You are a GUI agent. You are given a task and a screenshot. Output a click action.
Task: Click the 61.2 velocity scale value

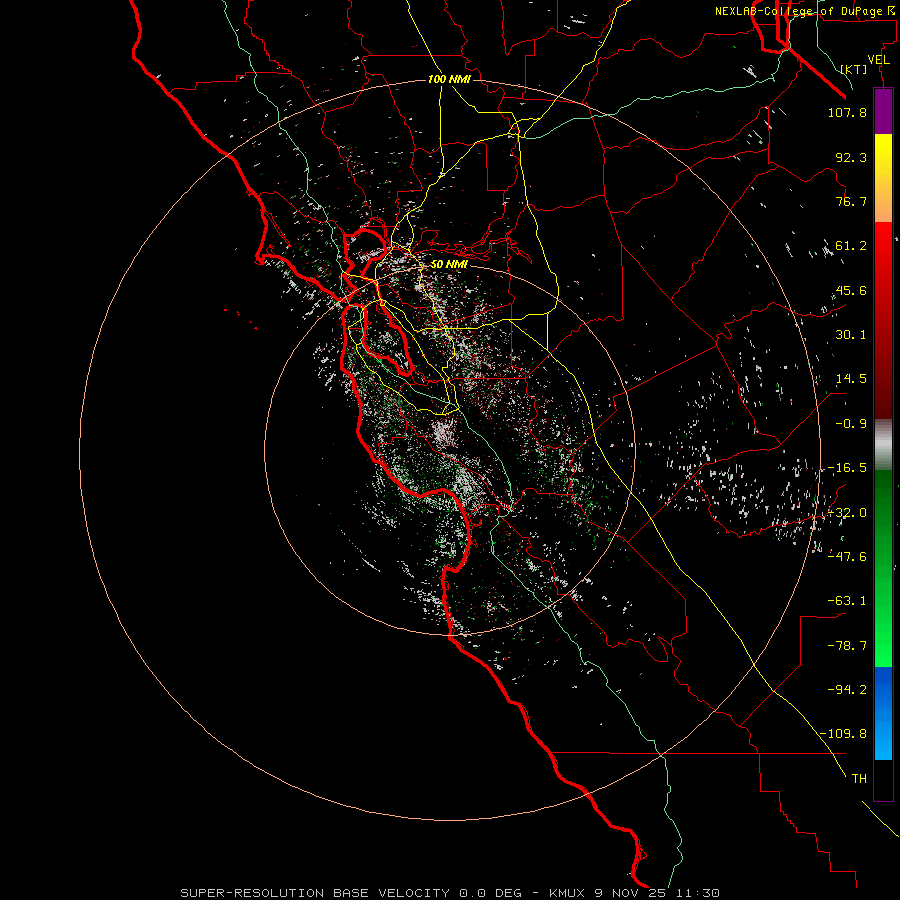pyautogui.click(x=851, y=246)
